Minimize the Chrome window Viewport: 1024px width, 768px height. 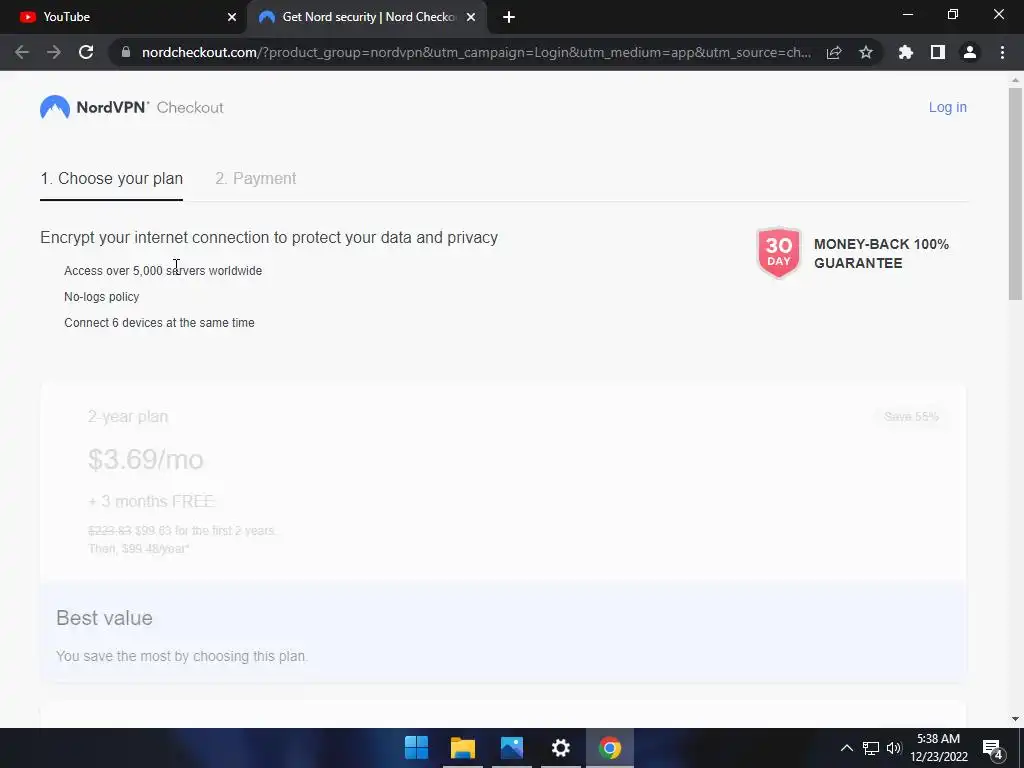(x=908, y=14)
